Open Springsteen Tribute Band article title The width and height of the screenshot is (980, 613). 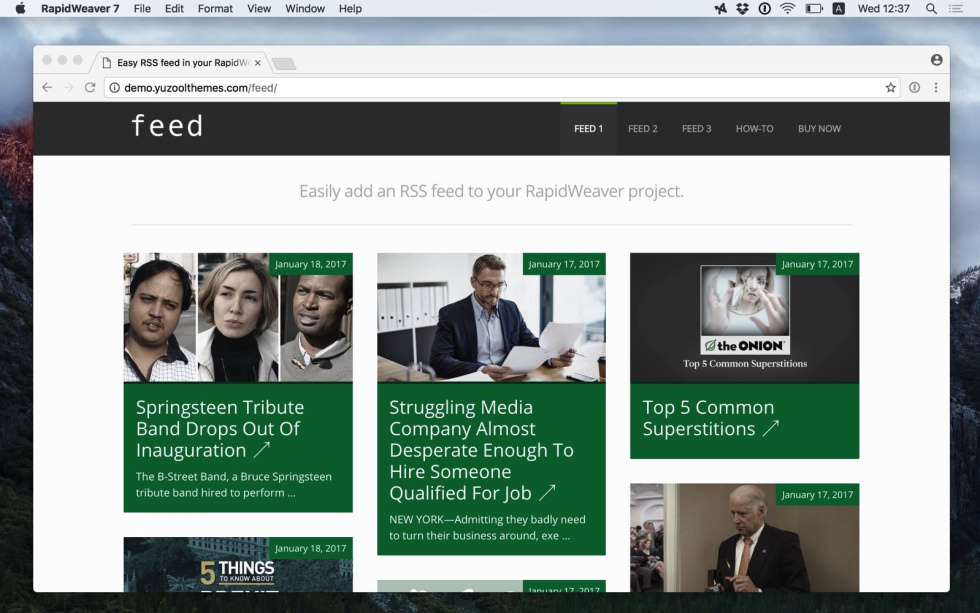point(220,429)
